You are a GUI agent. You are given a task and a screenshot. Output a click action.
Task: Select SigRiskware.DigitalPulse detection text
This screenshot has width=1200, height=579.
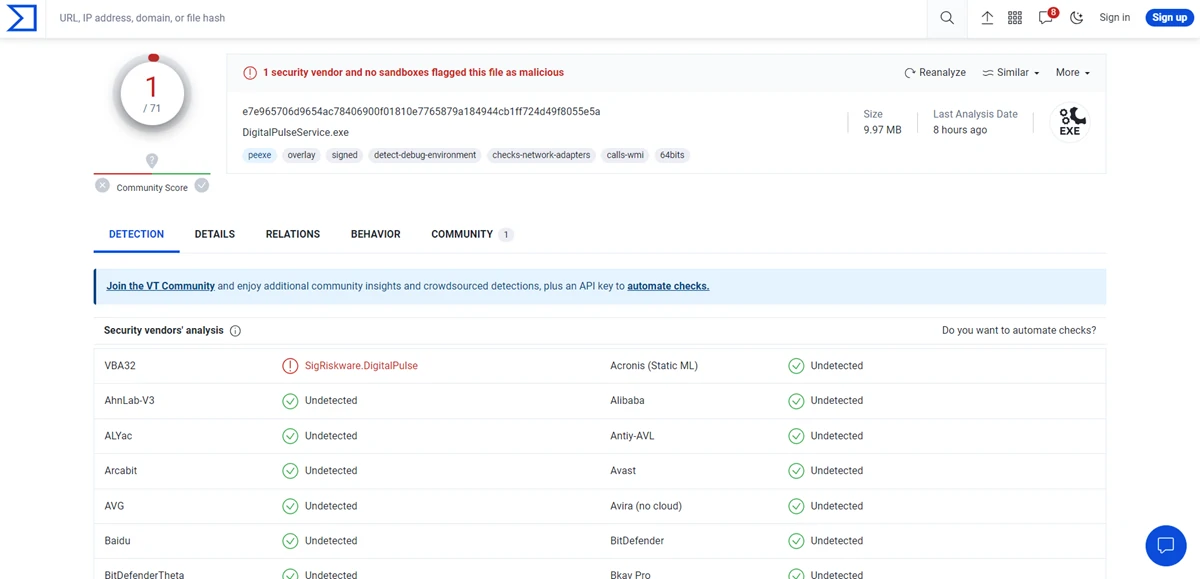(361, 366)
